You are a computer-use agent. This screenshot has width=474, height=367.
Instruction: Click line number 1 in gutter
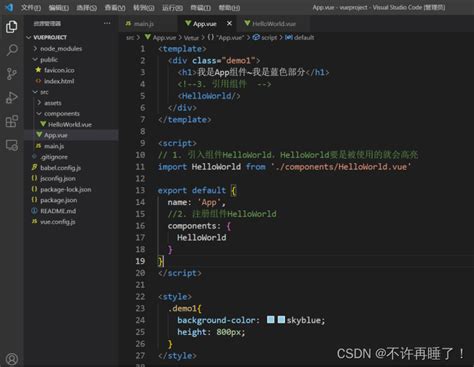pyautogui.click(x=143, y=49)
